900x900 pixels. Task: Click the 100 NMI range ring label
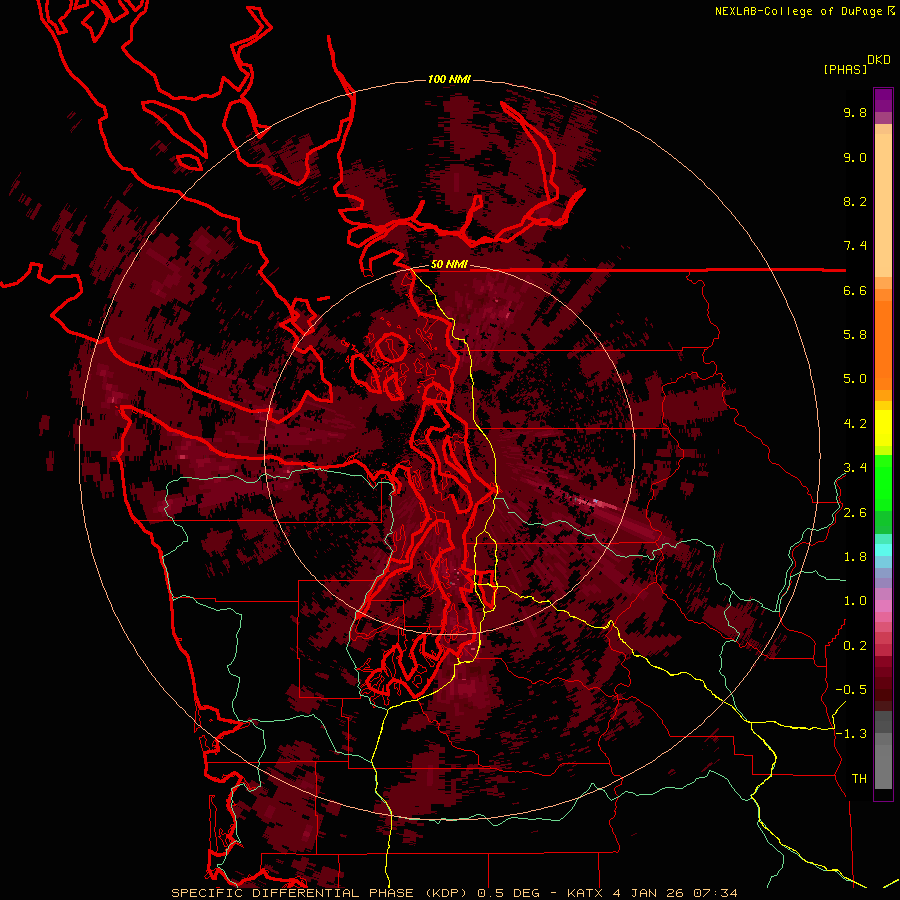(449, 79)
